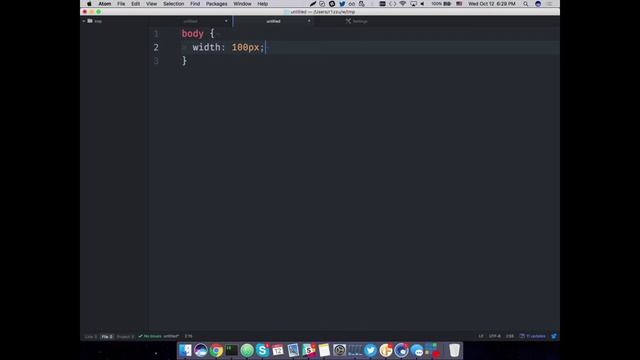Image resolution: width=640 pixels, height=360 pixels.
Task: Open Slack from the Dock
Action: click(x=309, y=350)
